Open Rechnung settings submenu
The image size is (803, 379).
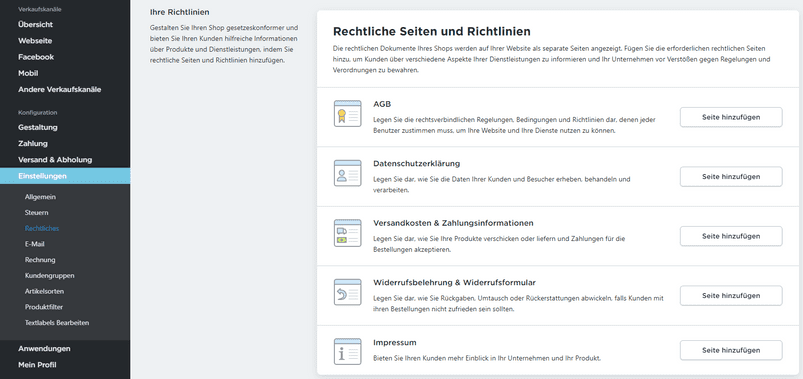[40, 260]
